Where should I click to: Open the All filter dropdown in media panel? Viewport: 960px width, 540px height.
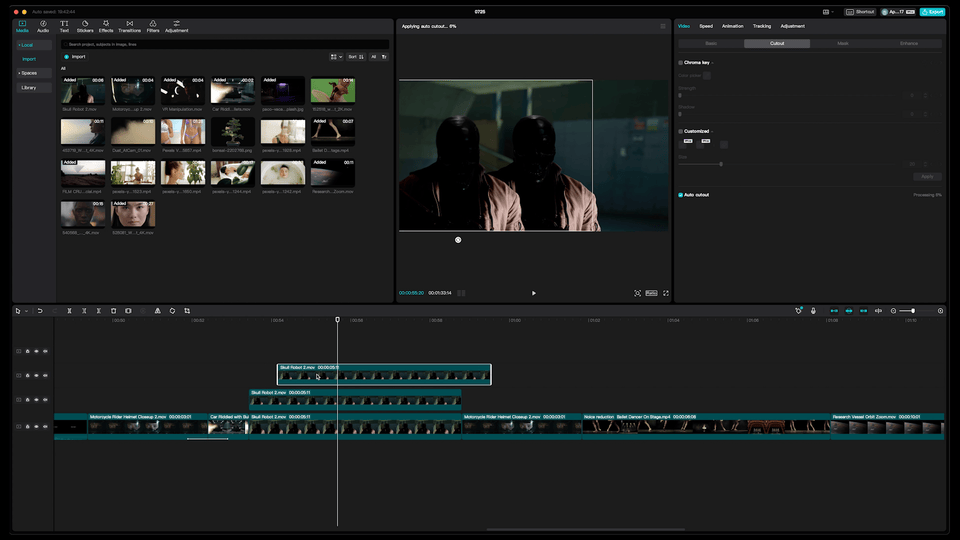pos(373,57)
